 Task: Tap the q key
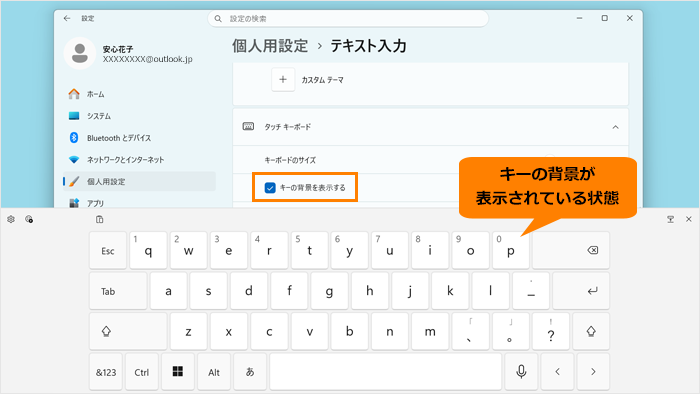click(148, 250)
